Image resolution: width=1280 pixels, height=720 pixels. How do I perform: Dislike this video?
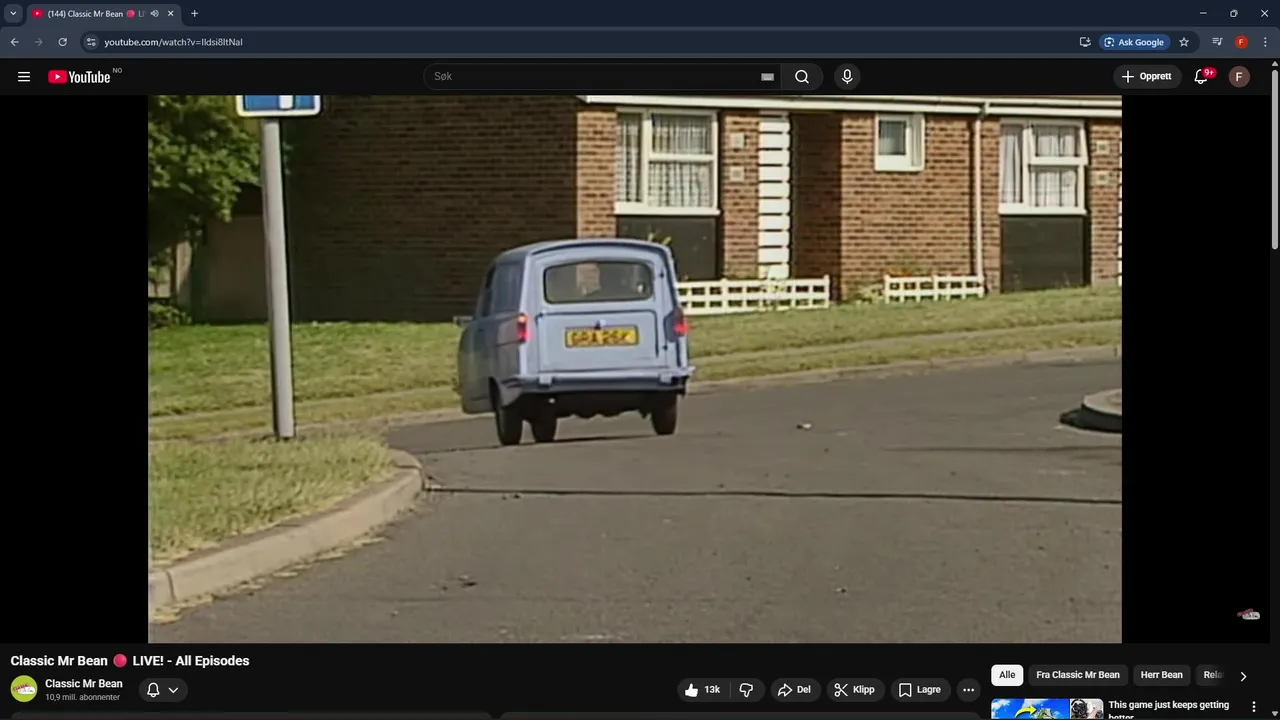[747, 690]
